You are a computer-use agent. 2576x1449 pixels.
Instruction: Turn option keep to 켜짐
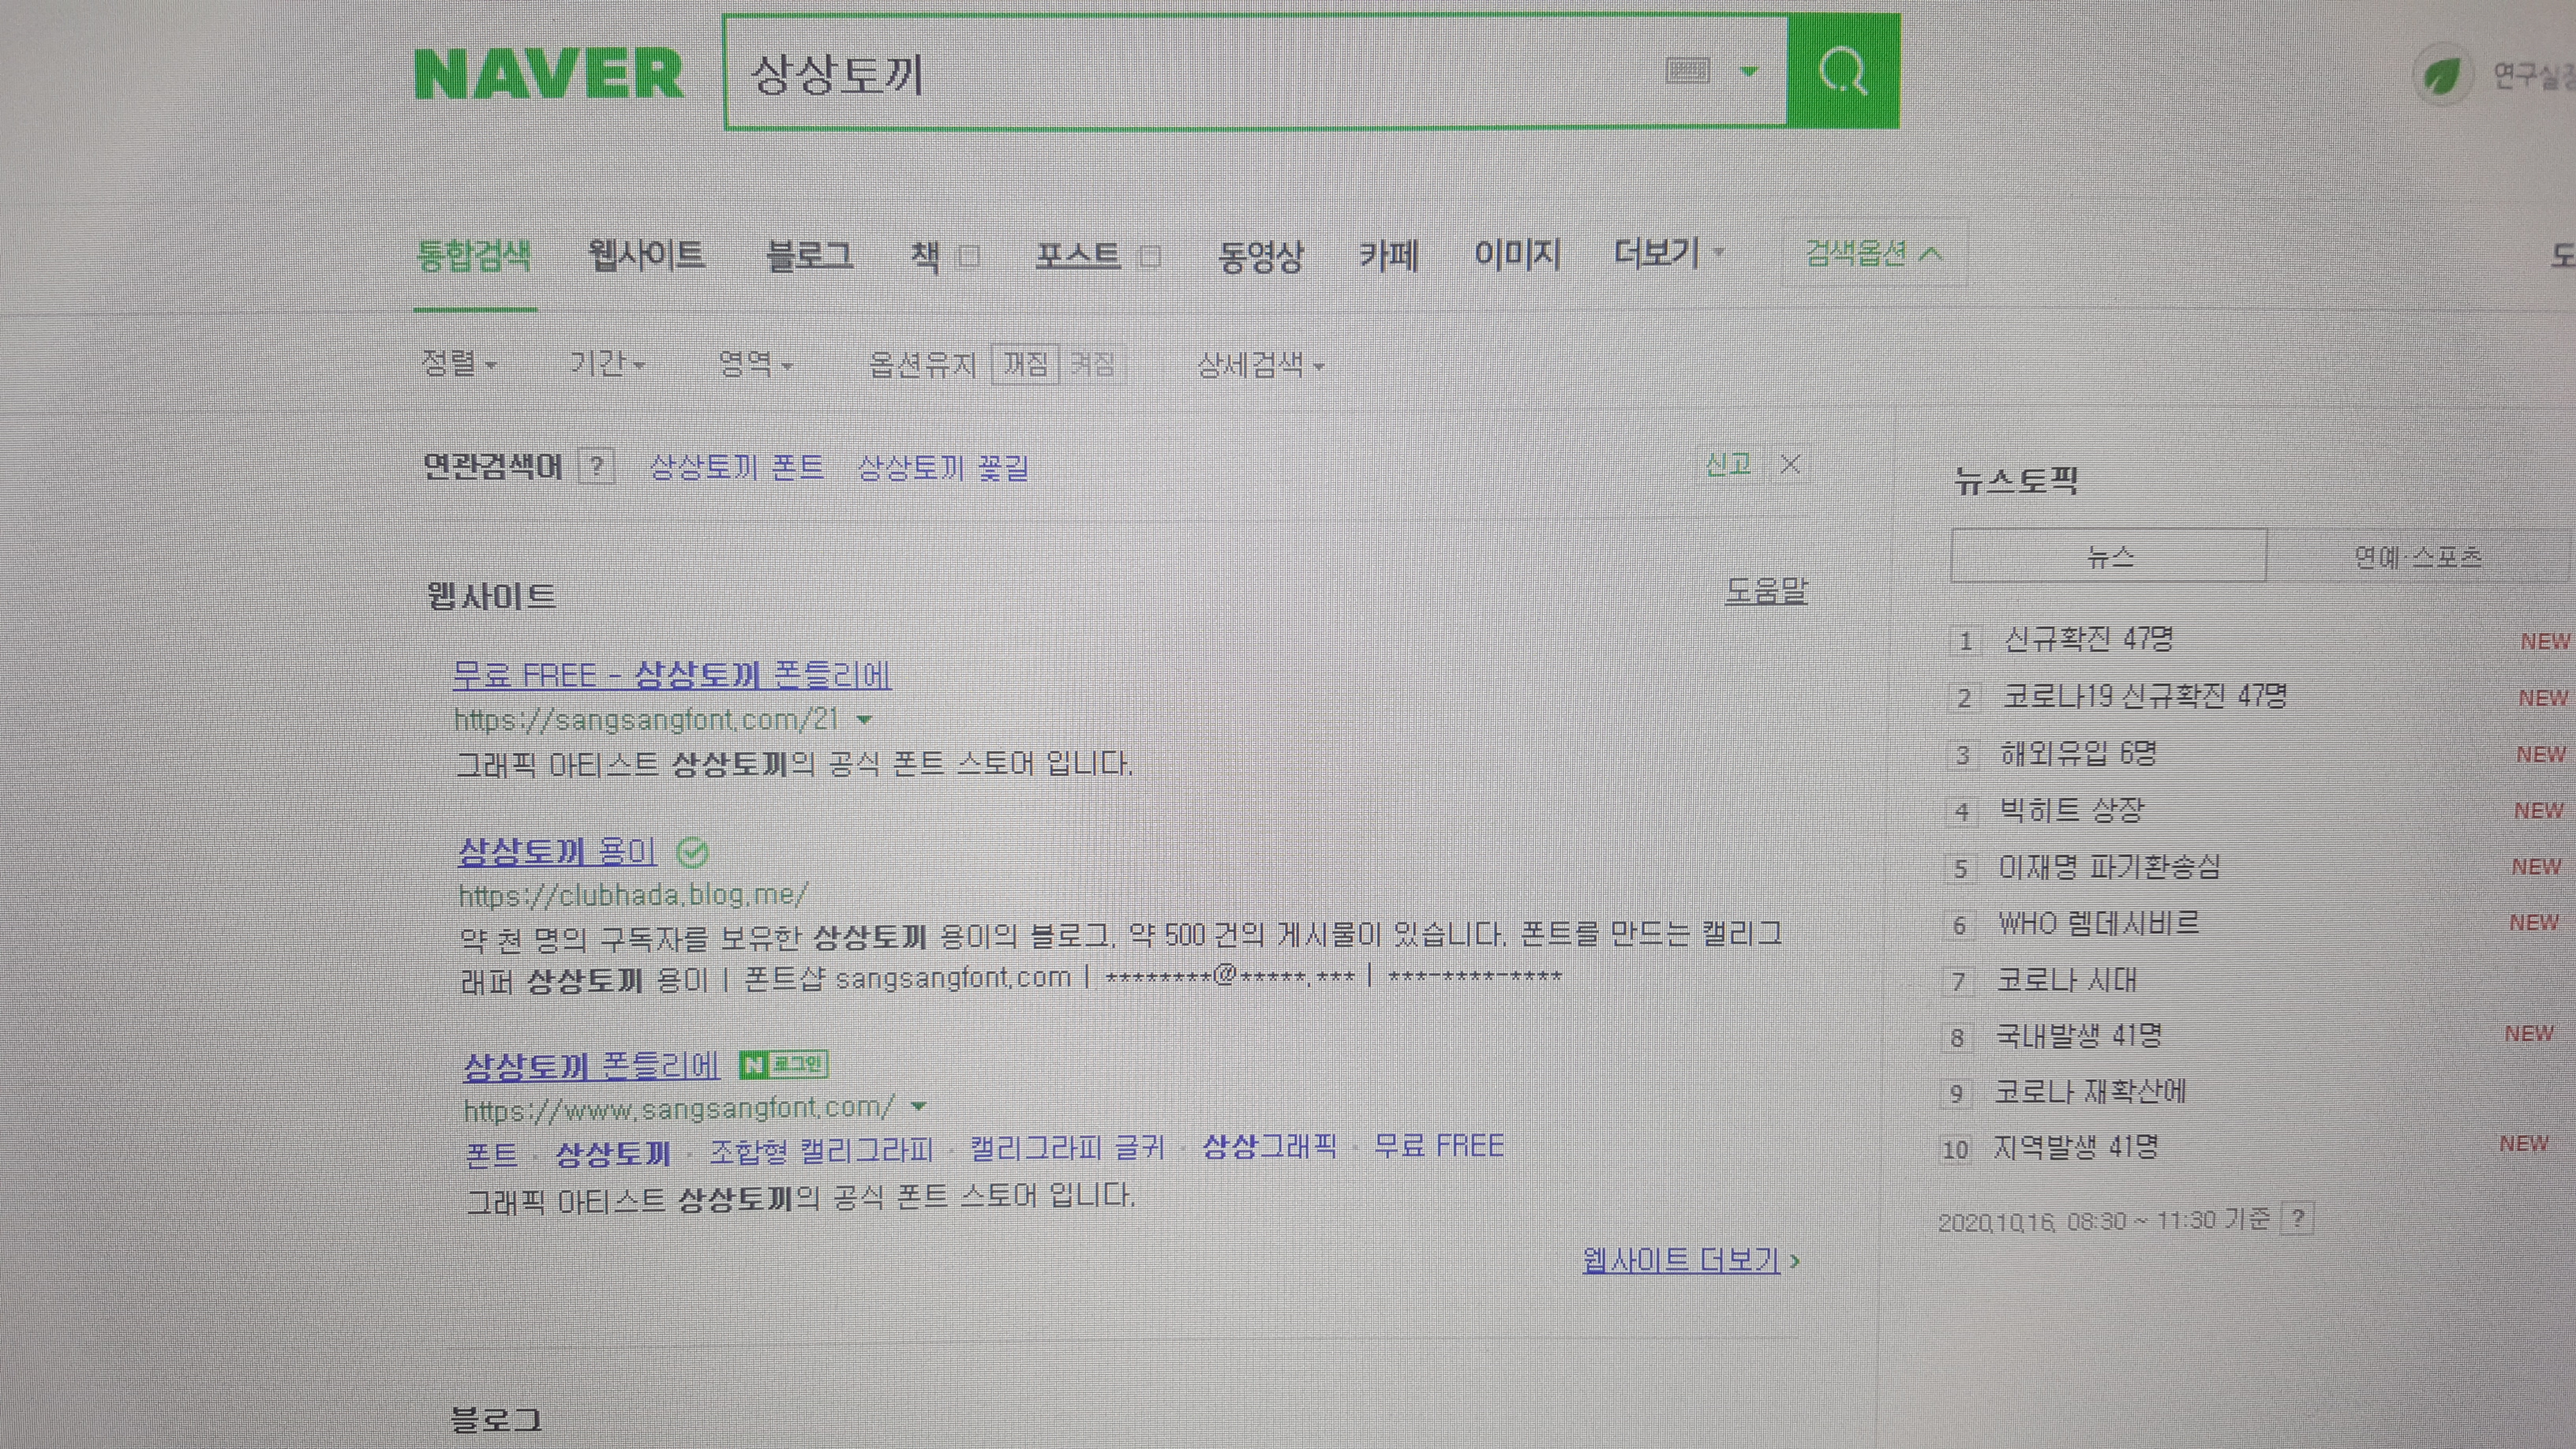1091,364
